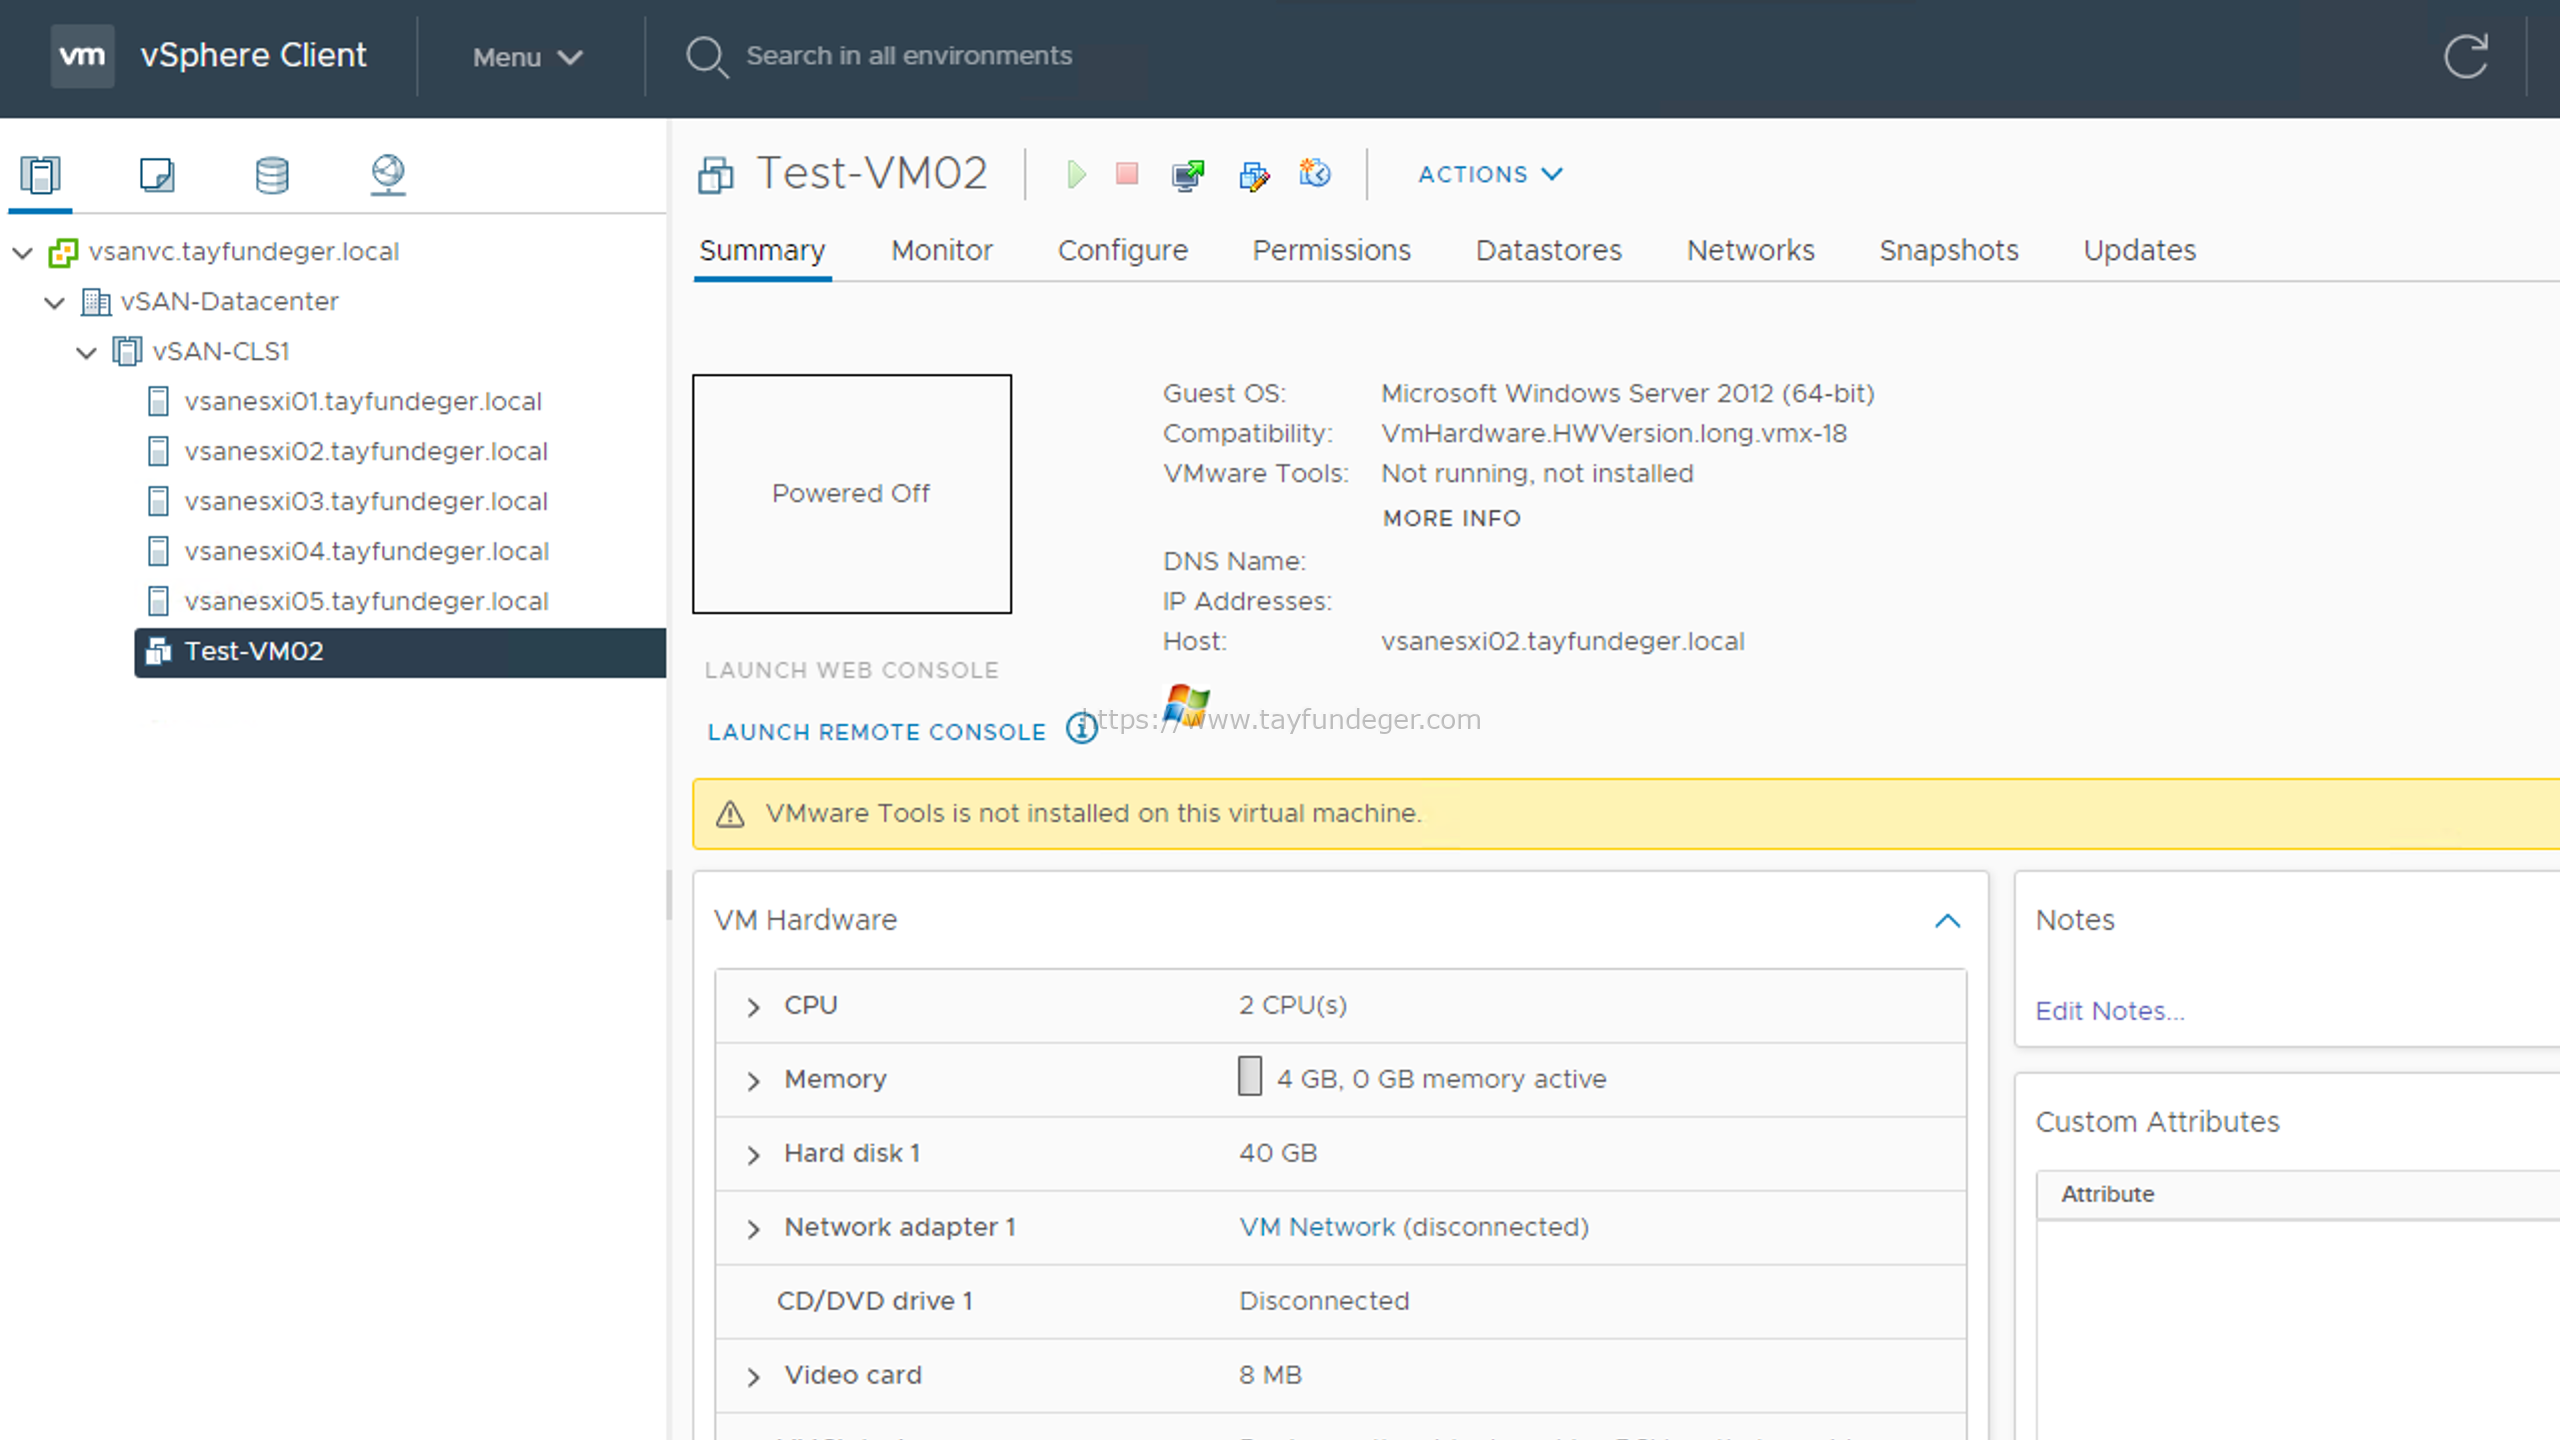This screenshot has height=1440, width=2560.
Task: Click the memory usage bar indicator
Action: click(x=1249, y=1076)
